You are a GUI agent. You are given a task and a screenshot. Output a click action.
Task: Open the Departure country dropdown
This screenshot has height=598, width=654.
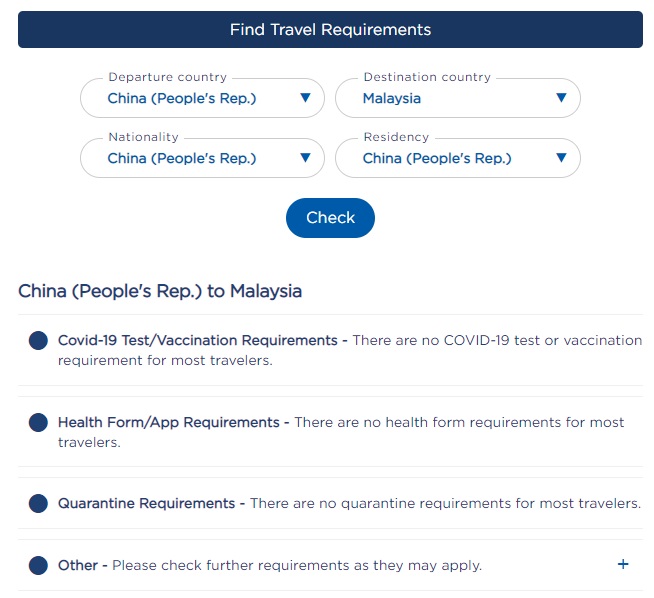(x=190, y=98)
